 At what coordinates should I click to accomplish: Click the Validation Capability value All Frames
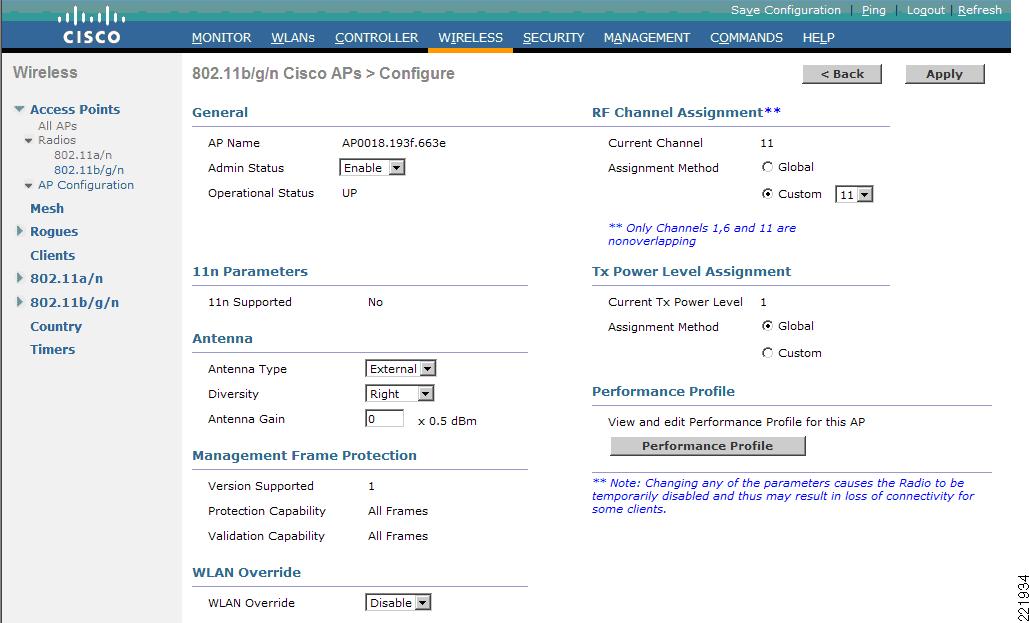pyautogui.click(x=398, y=536)
